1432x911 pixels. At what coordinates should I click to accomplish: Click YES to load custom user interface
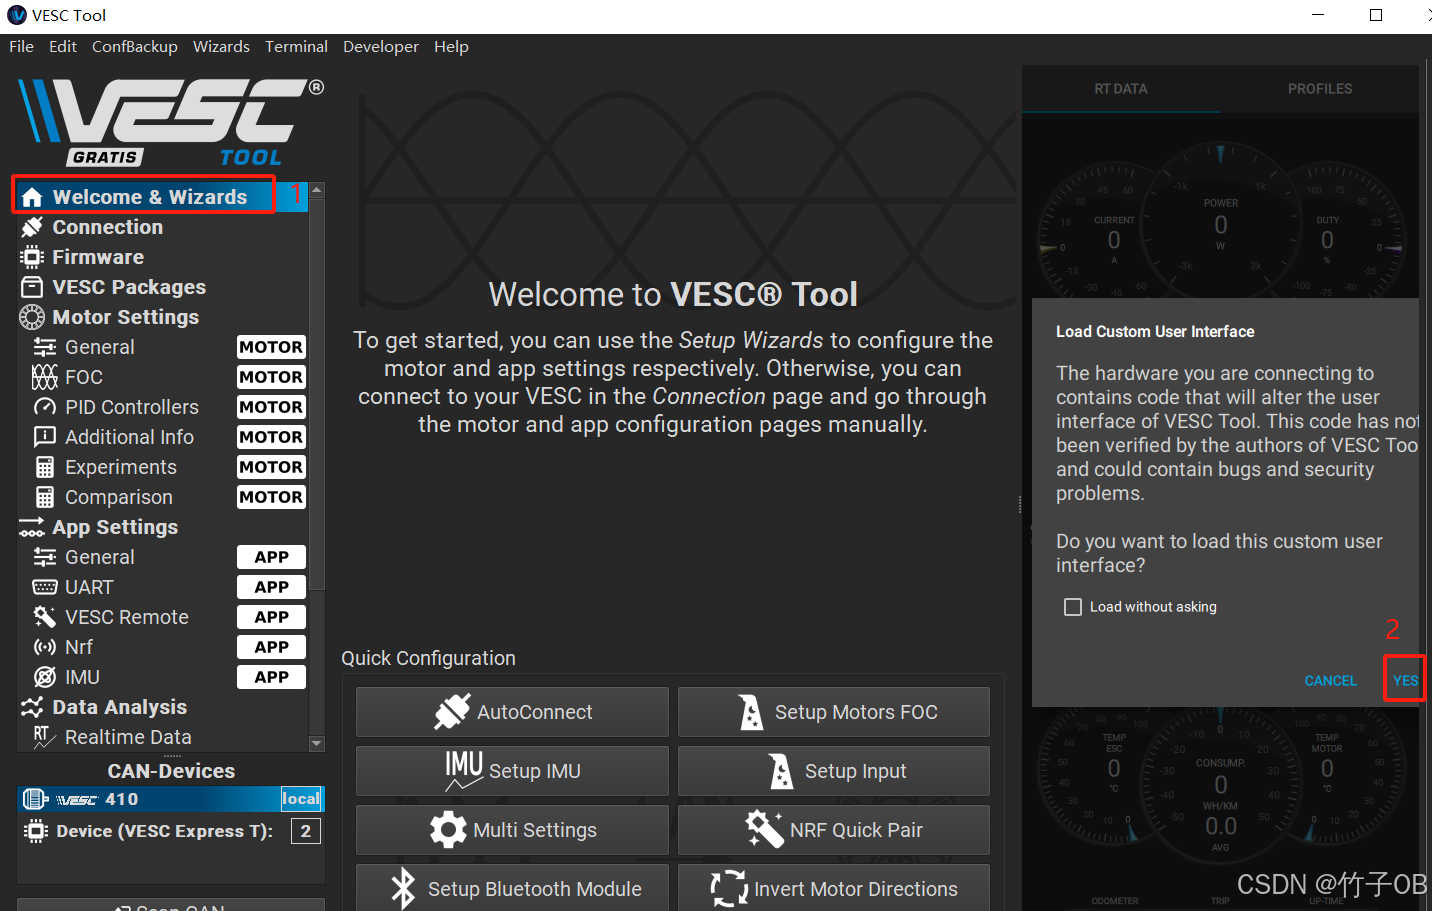1404,680
